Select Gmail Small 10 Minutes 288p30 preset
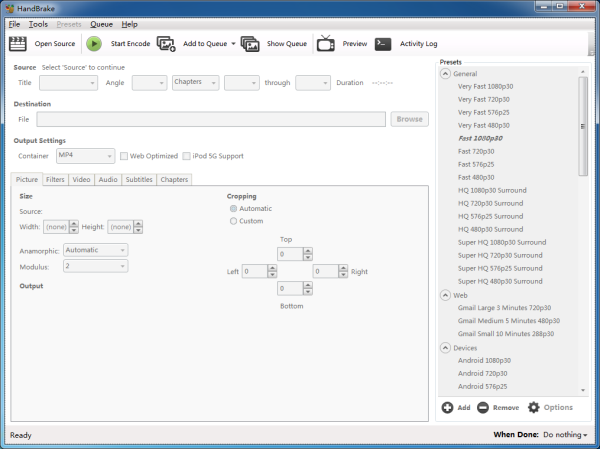 pyautogui.click(x=506, y=334)
